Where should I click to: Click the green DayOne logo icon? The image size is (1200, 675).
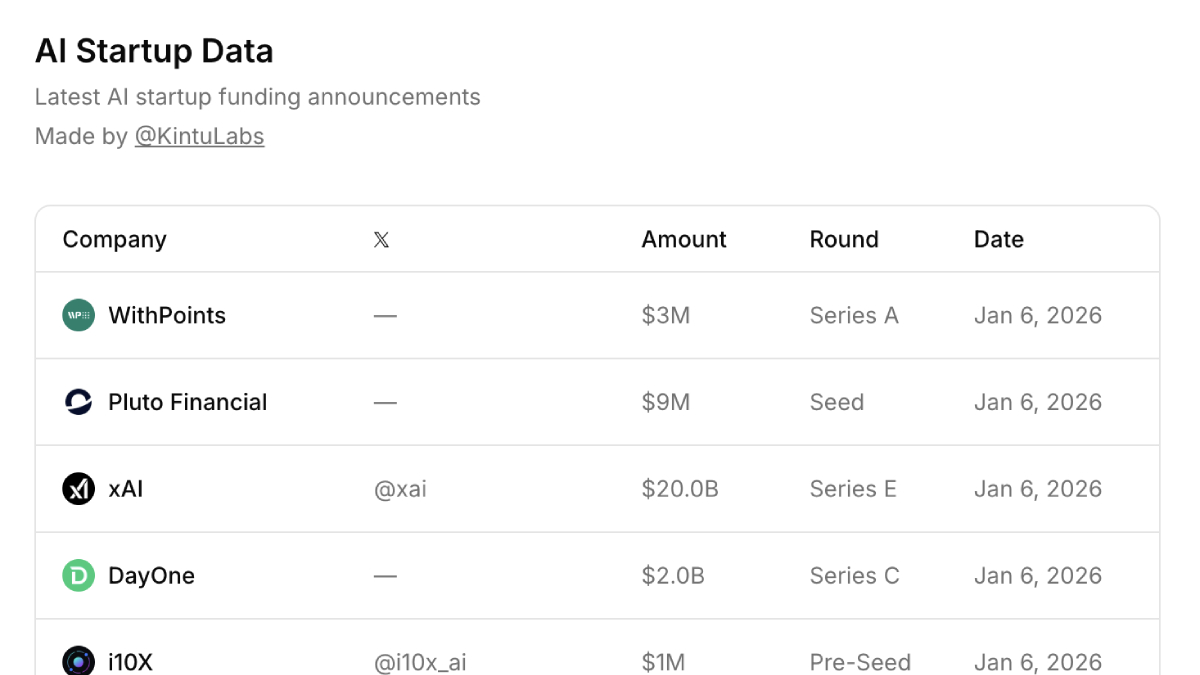[78, 576]
